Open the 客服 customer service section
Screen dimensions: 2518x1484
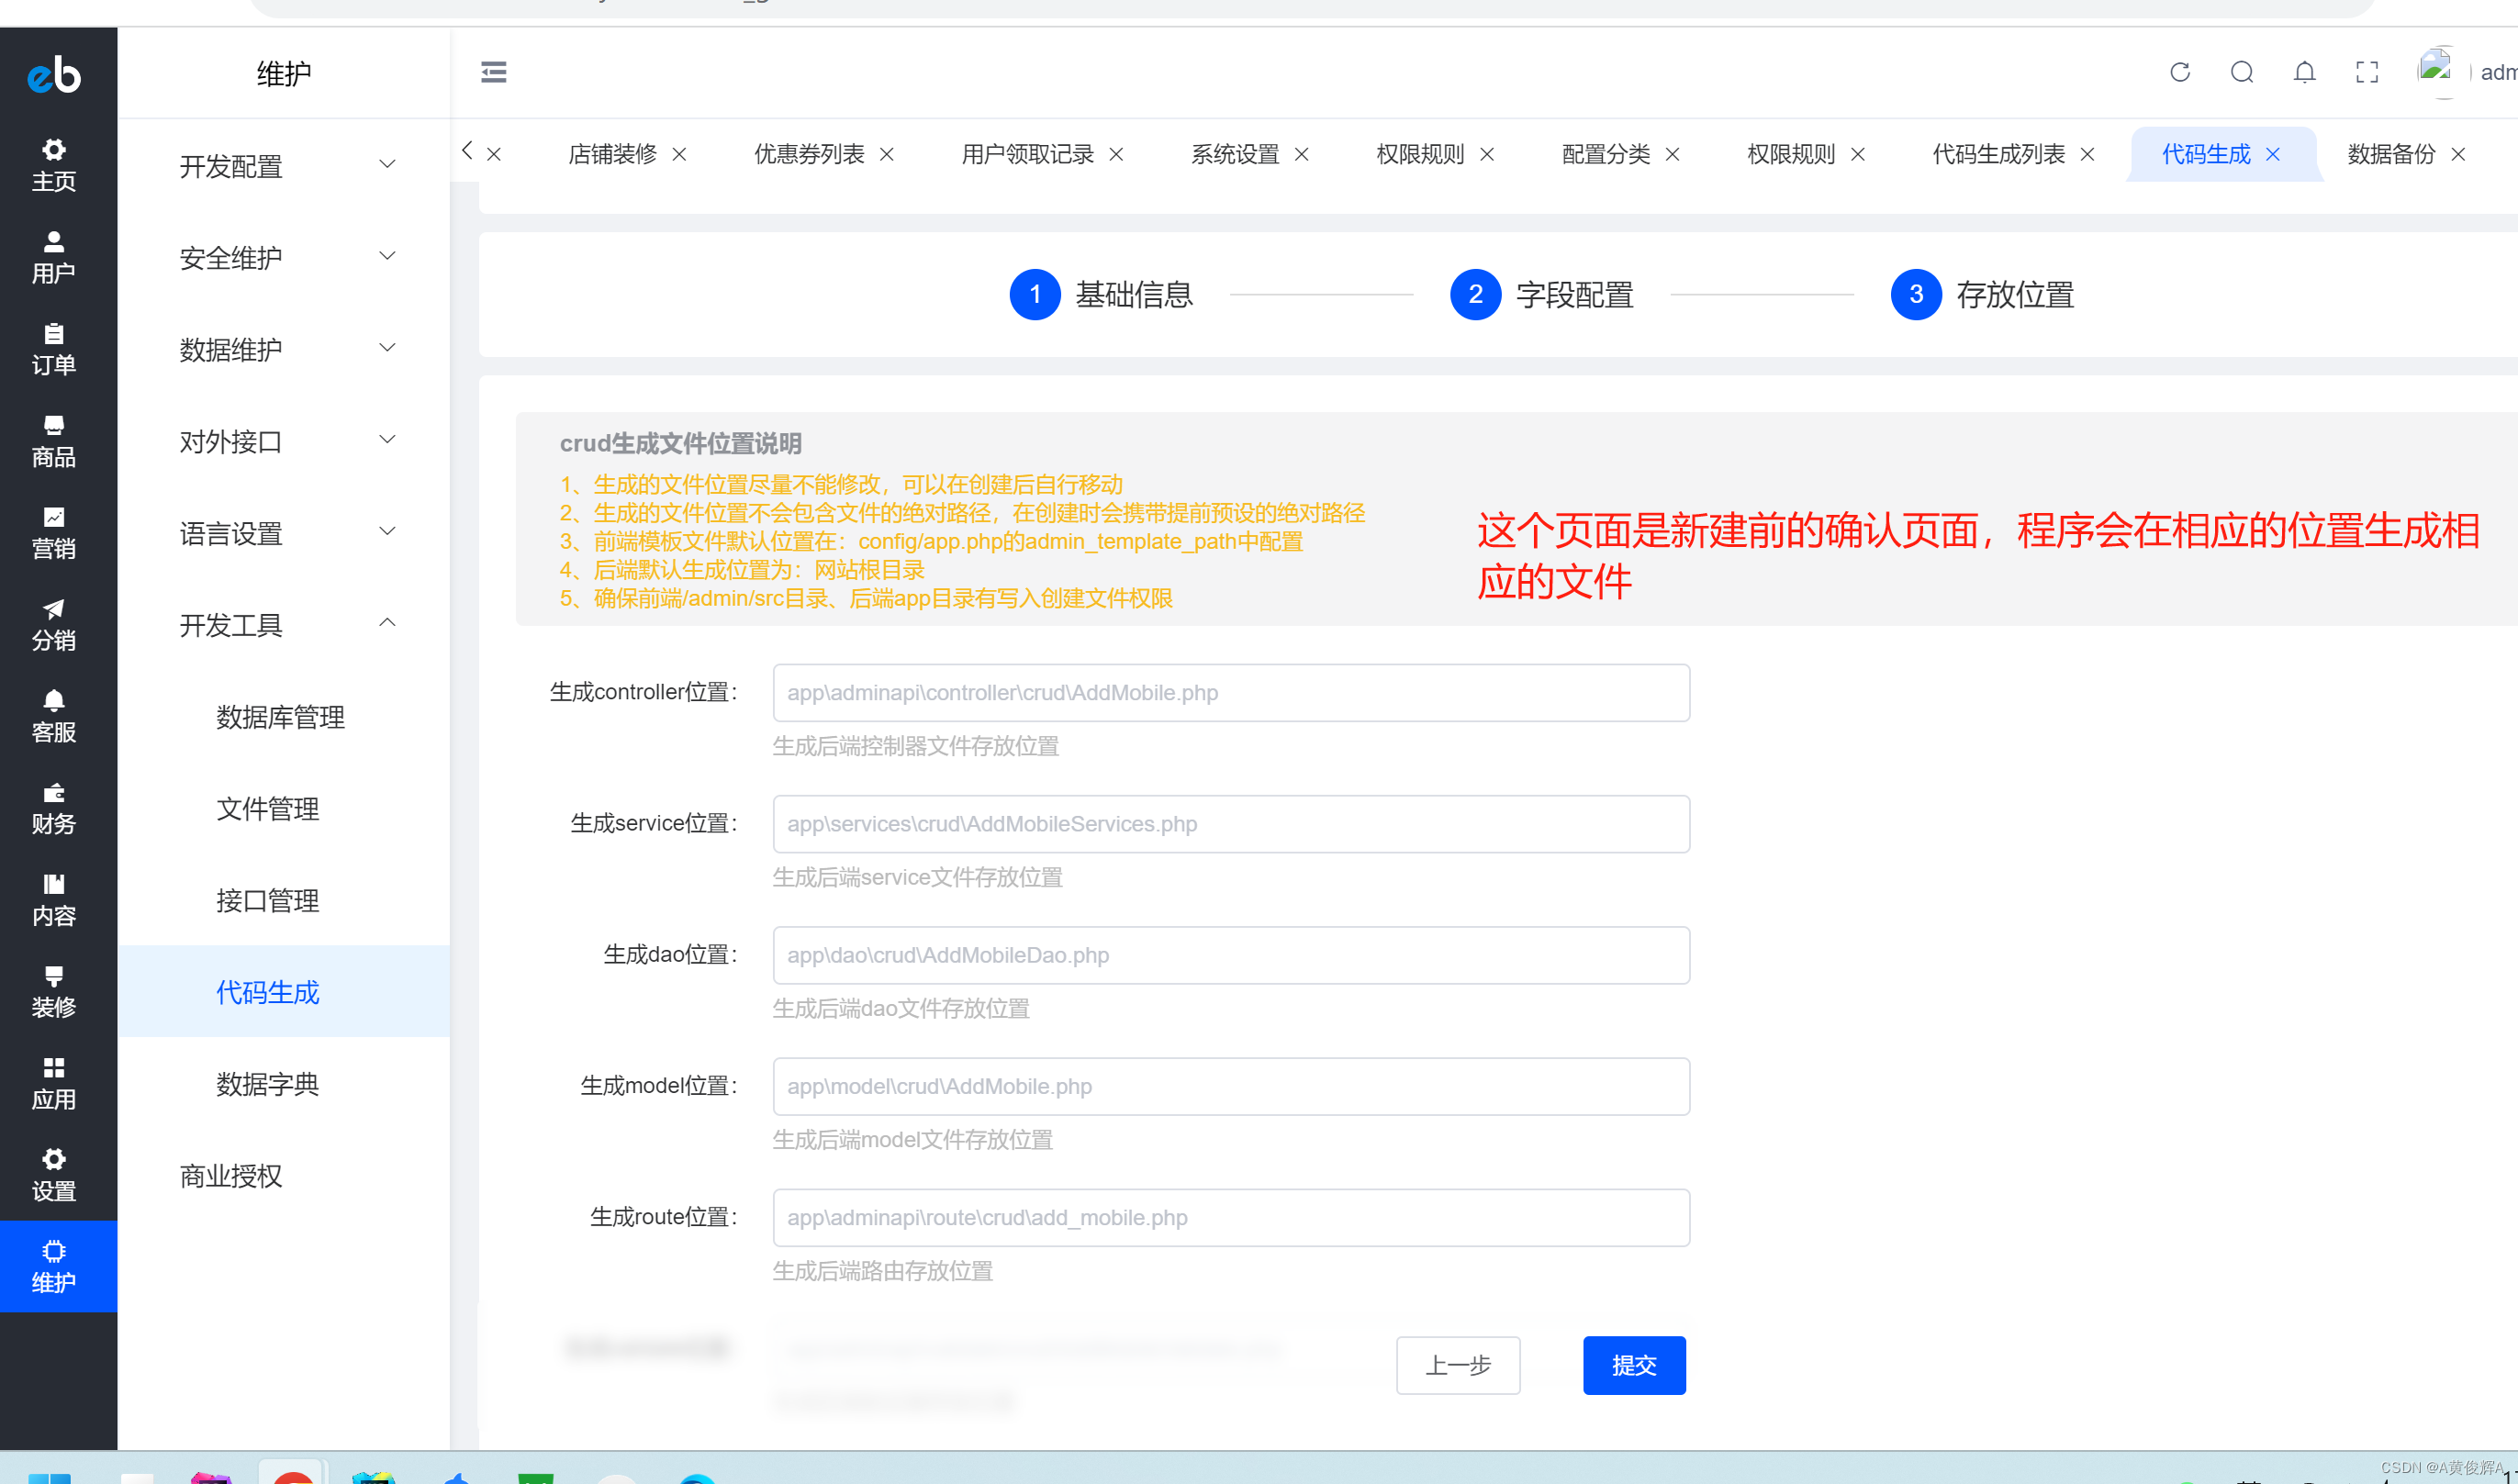click(x=54, y=716)
